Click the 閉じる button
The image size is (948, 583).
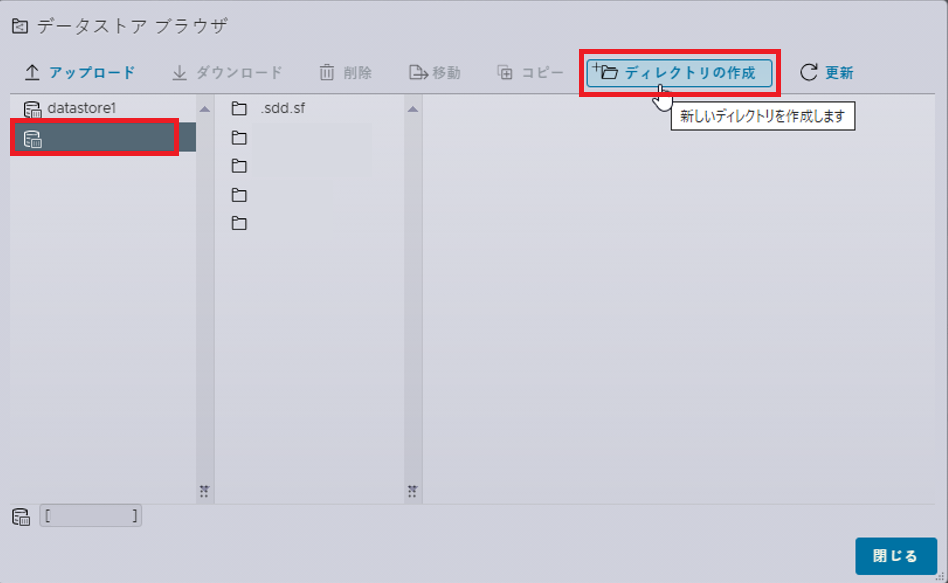[895, 556]
